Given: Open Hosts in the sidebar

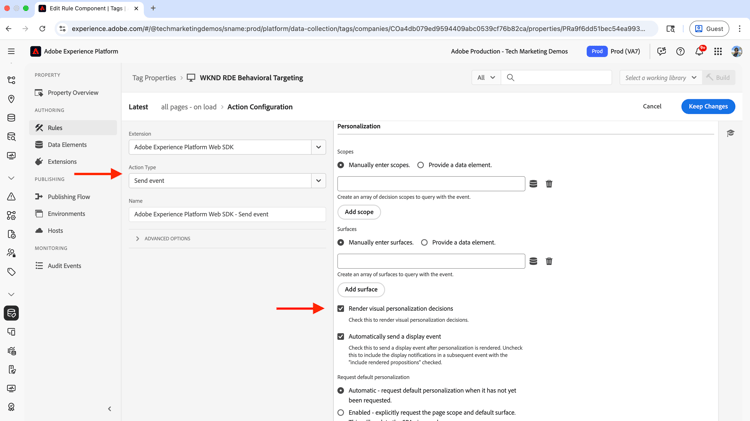Looking at the screenshot, I should pos(73,231).
